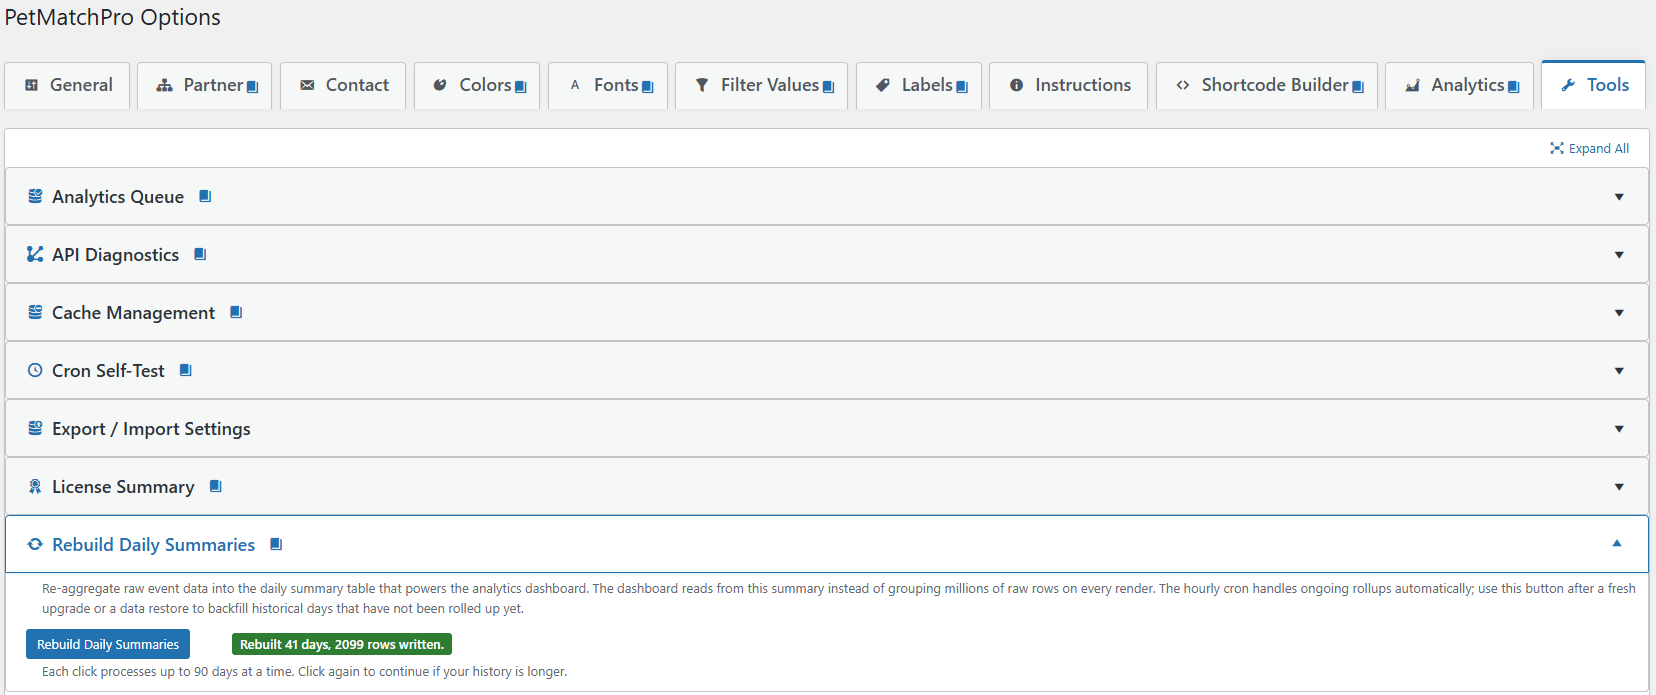
Task: Click the License Summary section title
Action: click(123, 487)
